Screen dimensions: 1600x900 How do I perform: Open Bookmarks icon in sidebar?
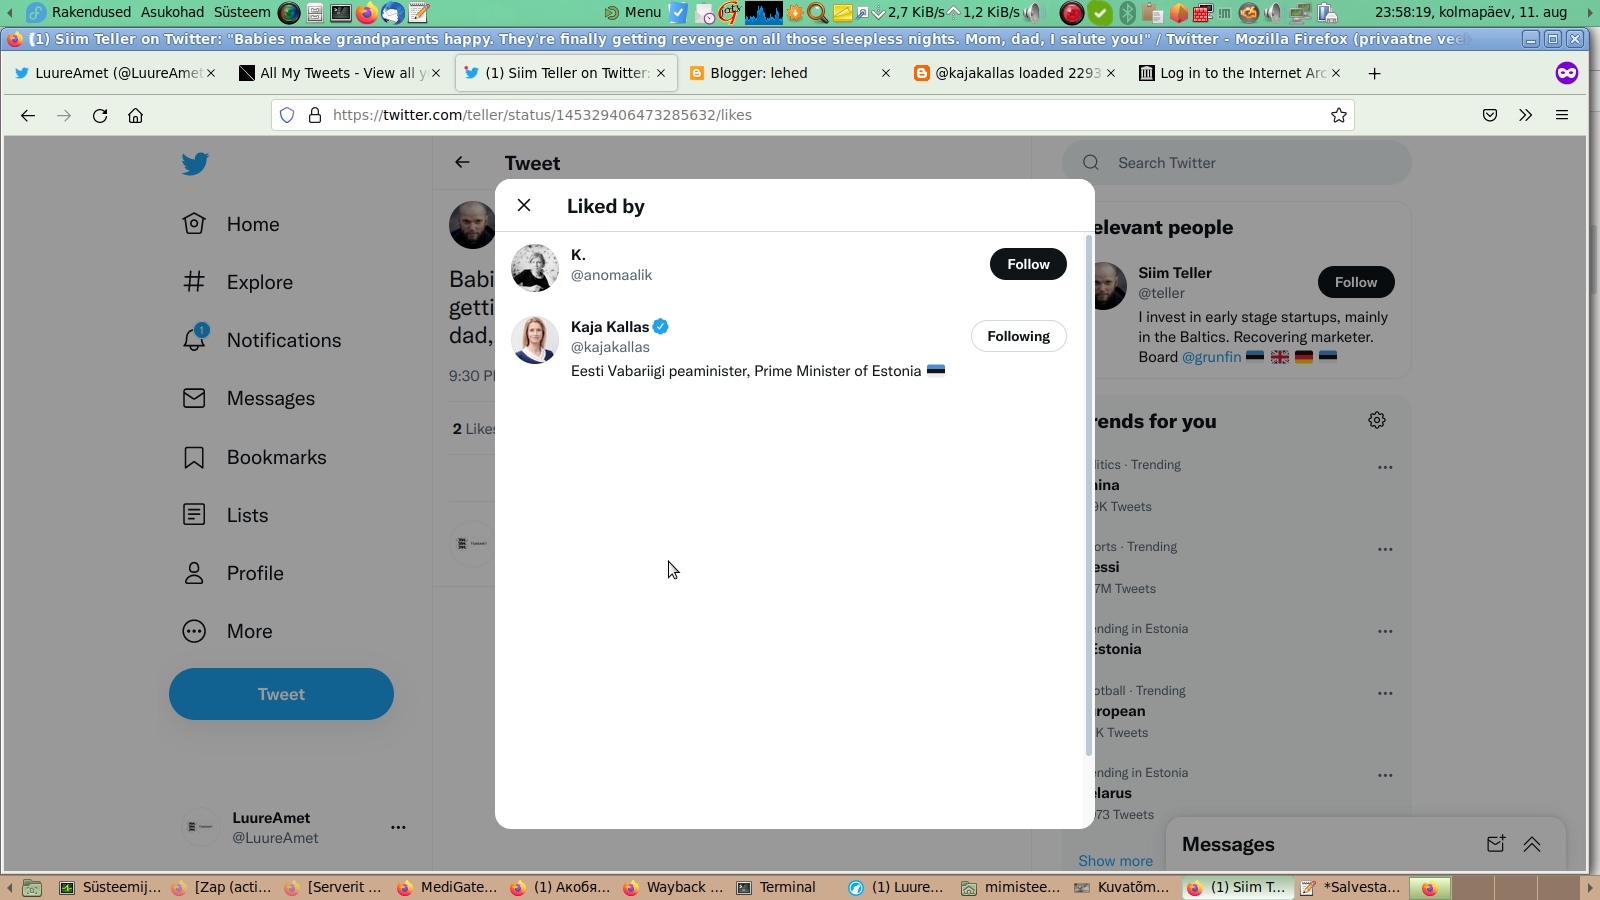coord(194,457)
